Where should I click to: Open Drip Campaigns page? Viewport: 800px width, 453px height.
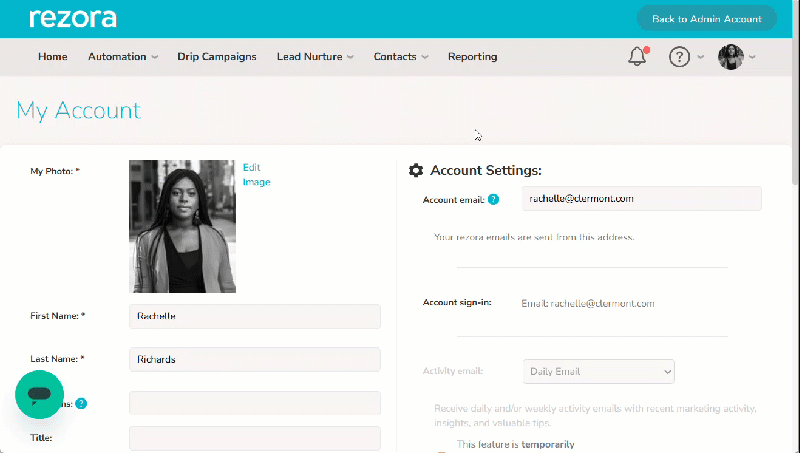217,57
